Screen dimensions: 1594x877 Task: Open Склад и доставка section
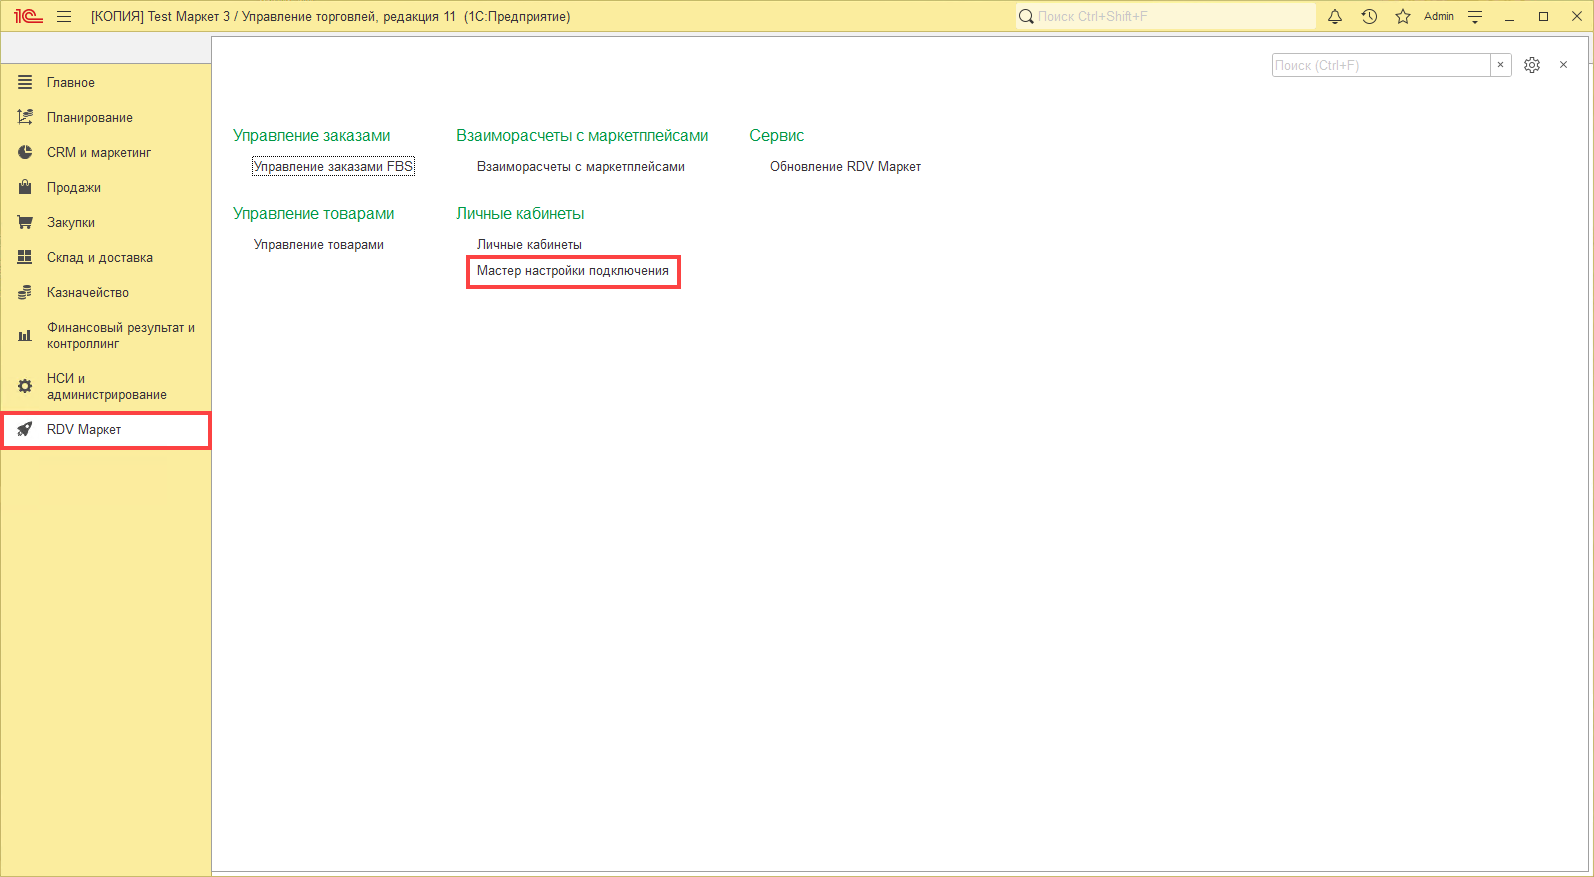(106, 257)
